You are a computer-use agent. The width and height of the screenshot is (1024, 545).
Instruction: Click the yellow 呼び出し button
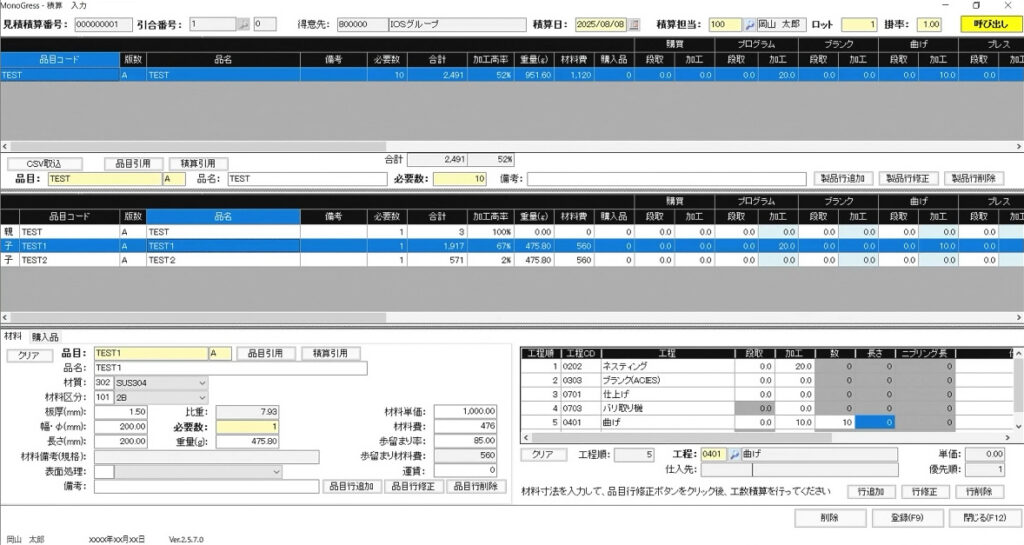(991, 24)
